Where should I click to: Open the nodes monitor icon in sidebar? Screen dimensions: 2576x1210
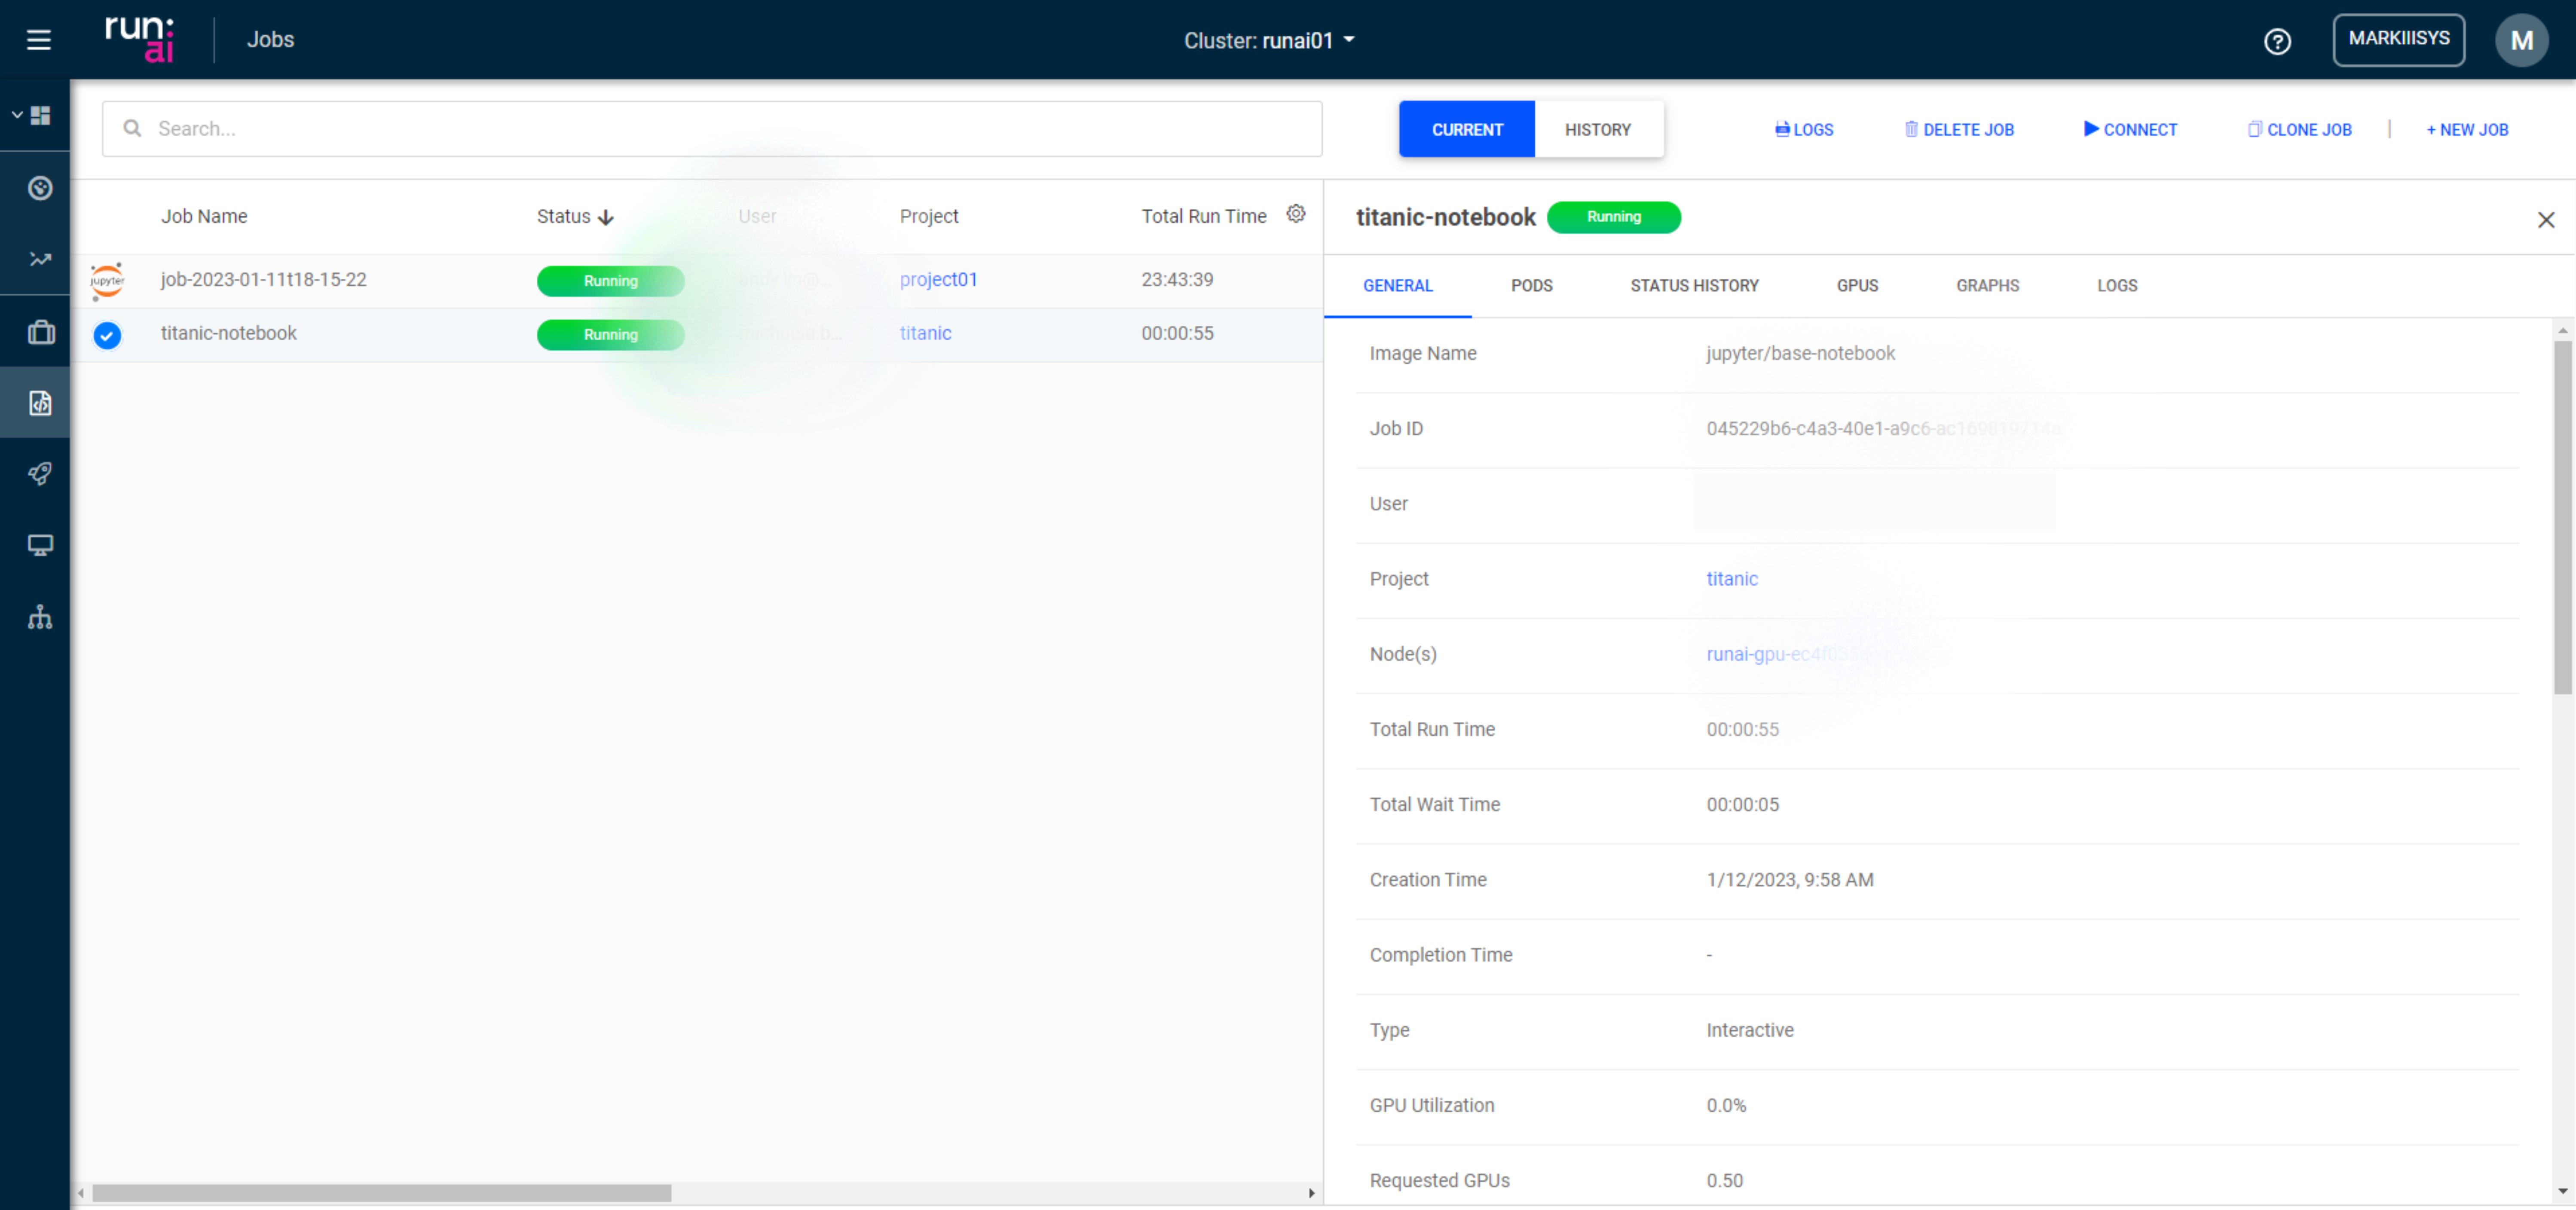pyautogui.click(x=40, y=545)
